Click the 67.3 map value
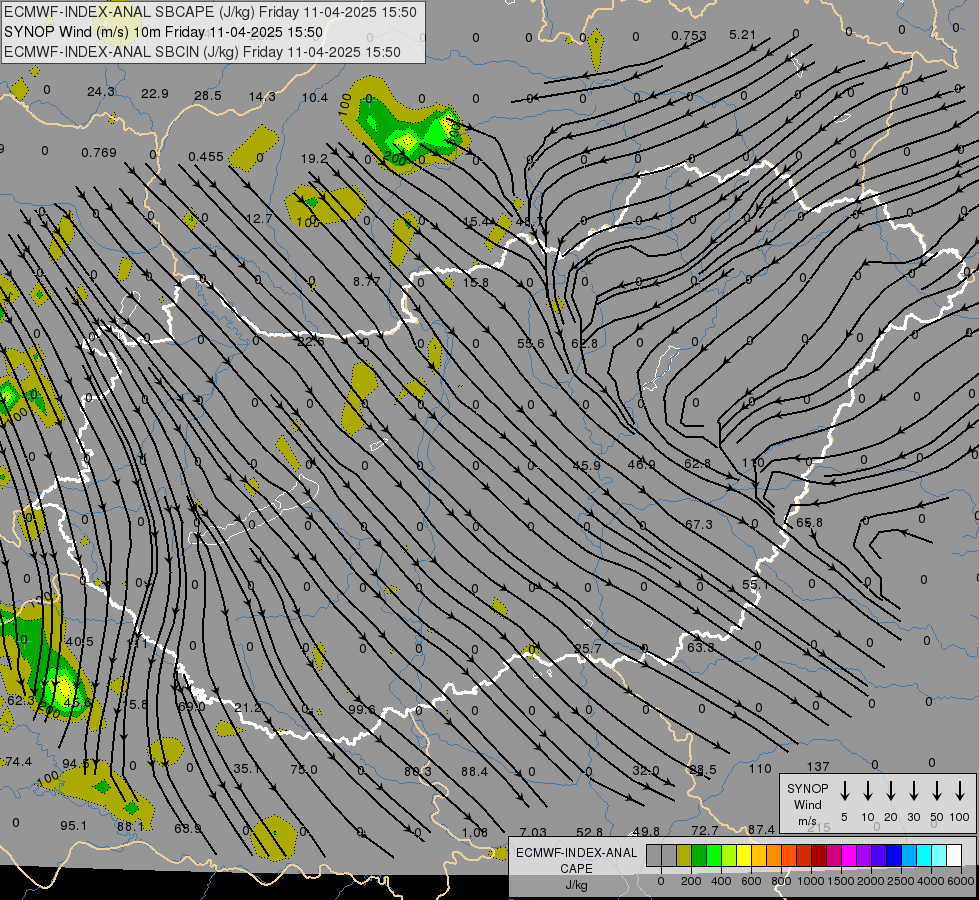 [x=699, y=525]
